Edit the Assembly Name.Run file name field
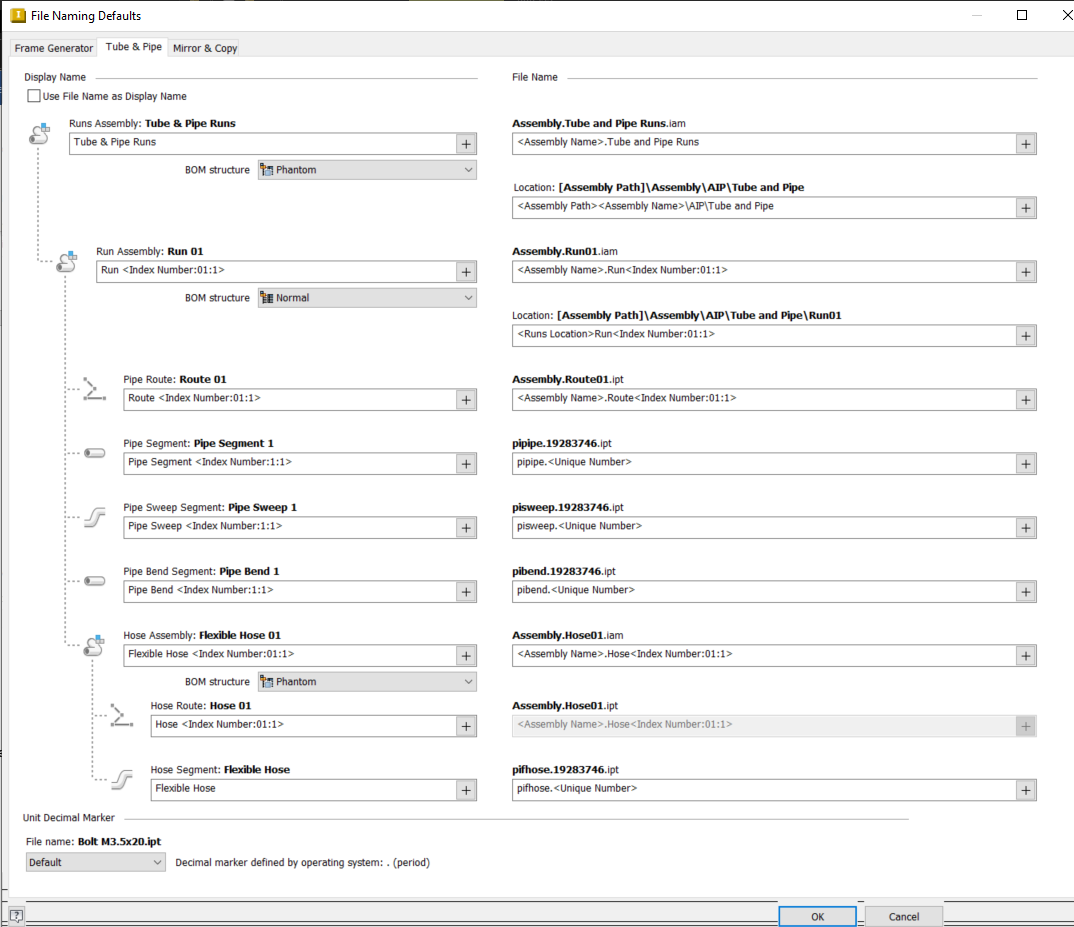Screen dimensions: 1074x927 coord(764,272)
